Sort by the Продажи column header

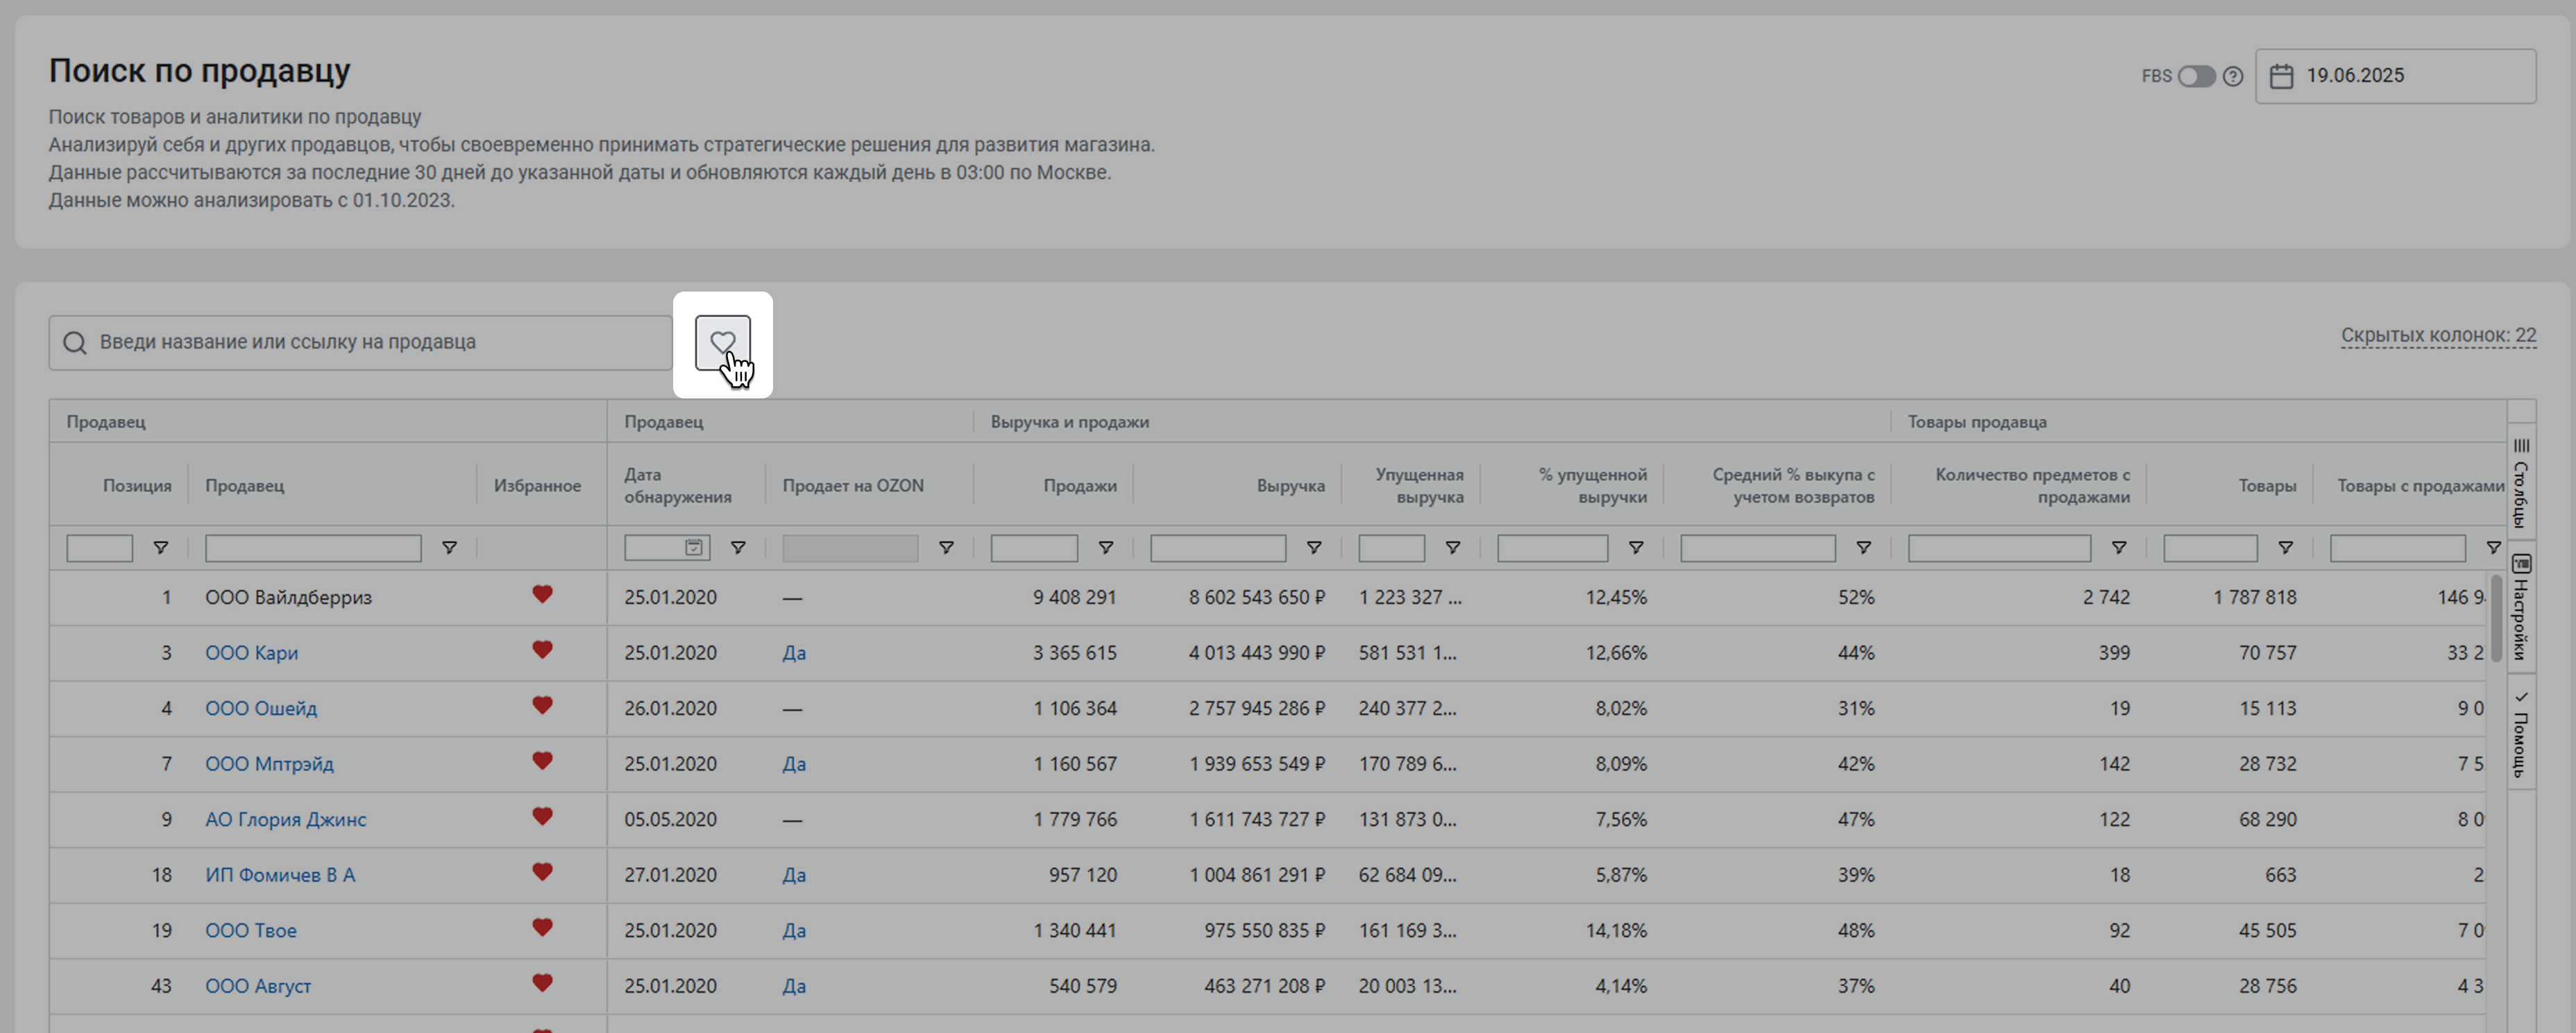pyautogui.click(x=1080, y=486)
